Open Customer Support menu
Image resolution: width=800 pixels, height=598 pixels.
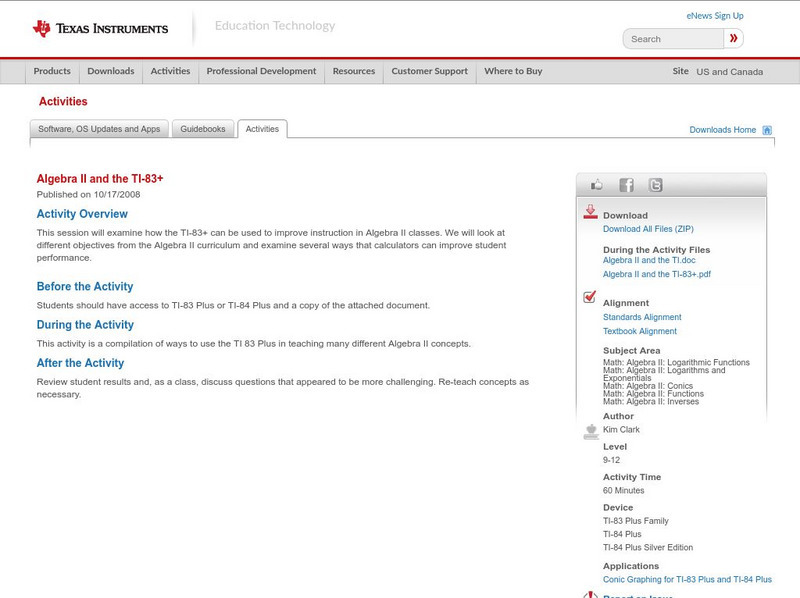pos(430,71)
